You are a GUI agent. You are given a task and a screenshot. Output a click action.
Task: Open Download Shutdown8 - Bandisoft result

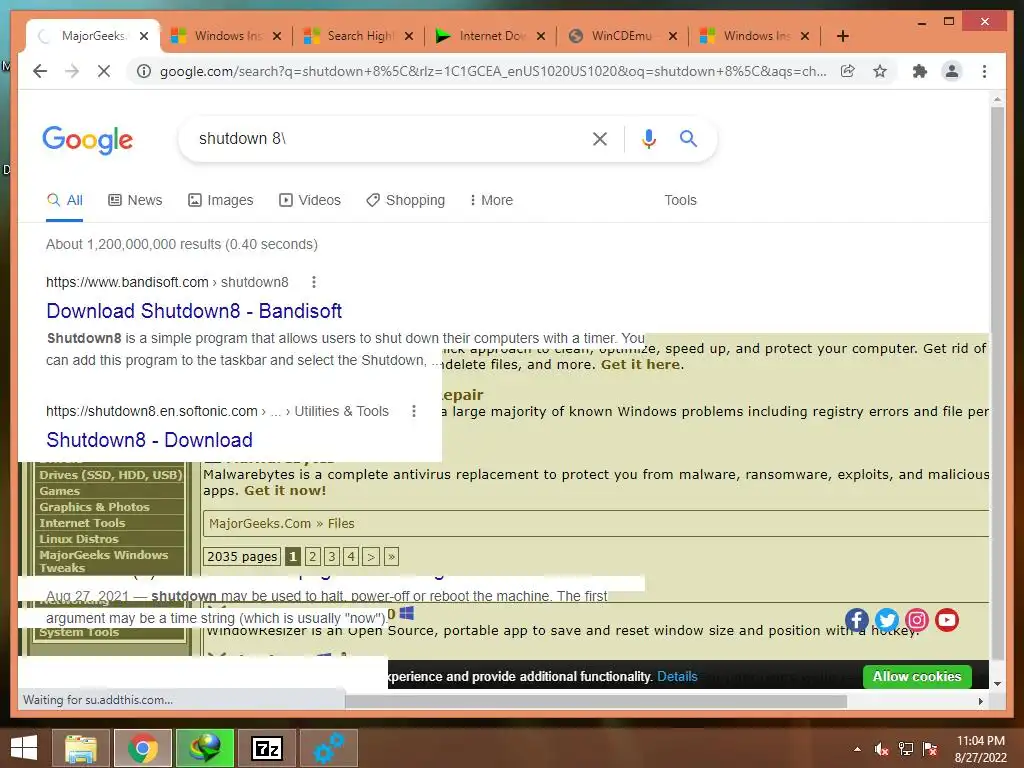tap(194, 311)
